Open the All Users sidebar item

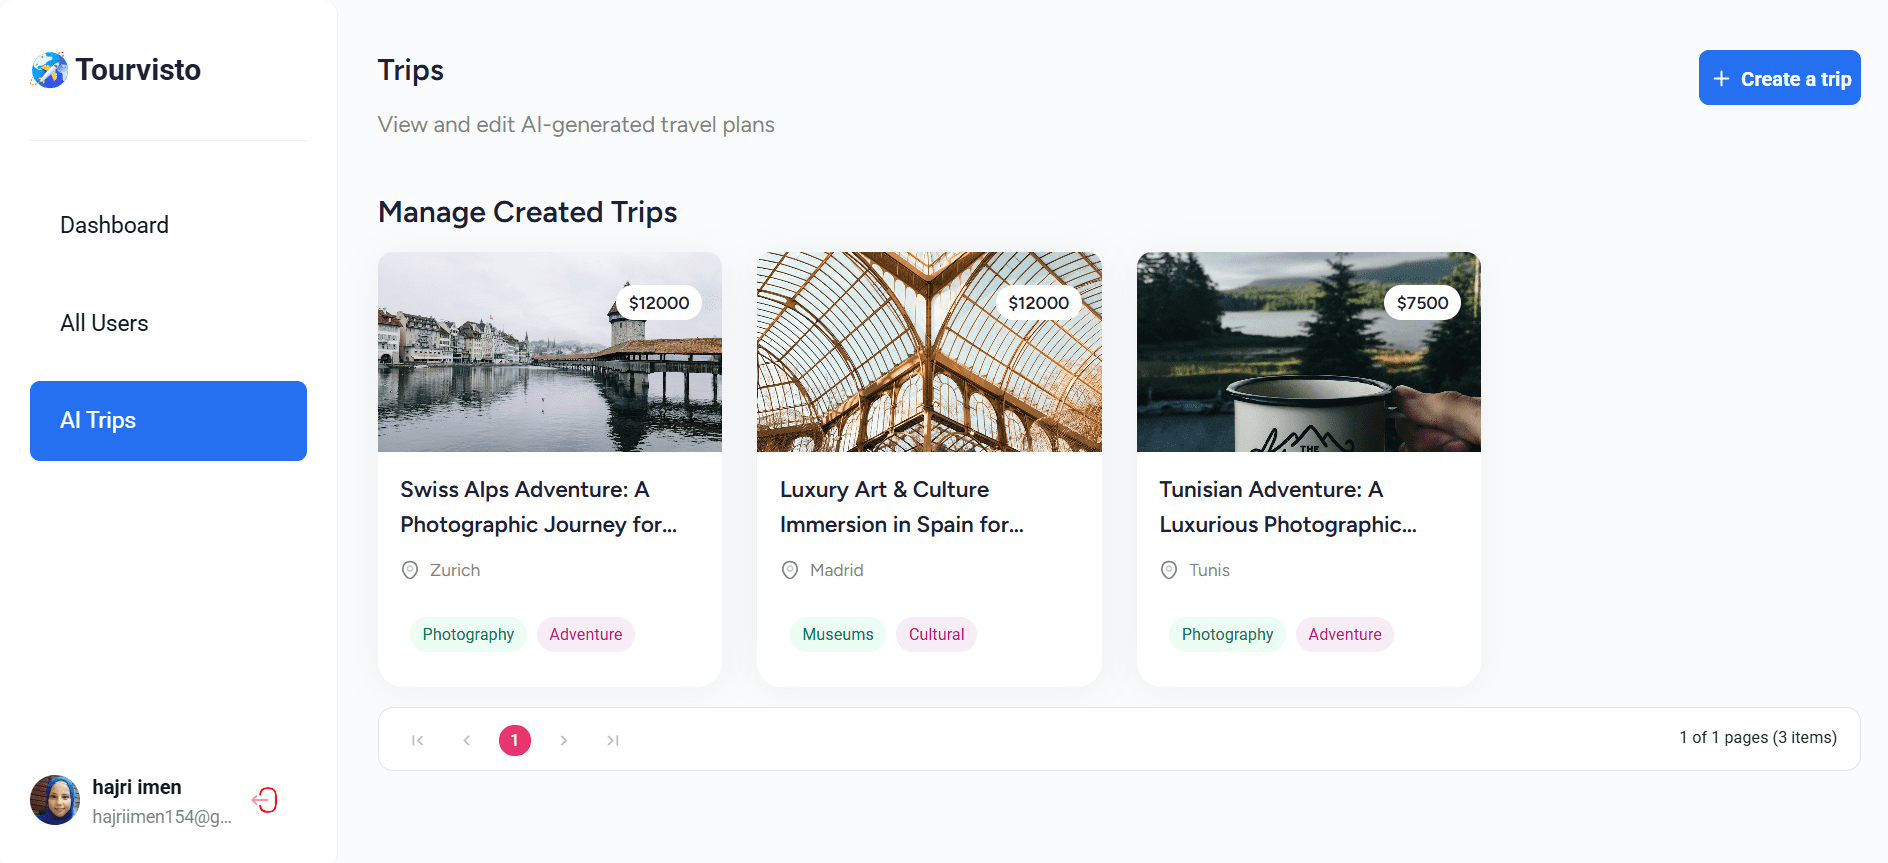point(104,323)
